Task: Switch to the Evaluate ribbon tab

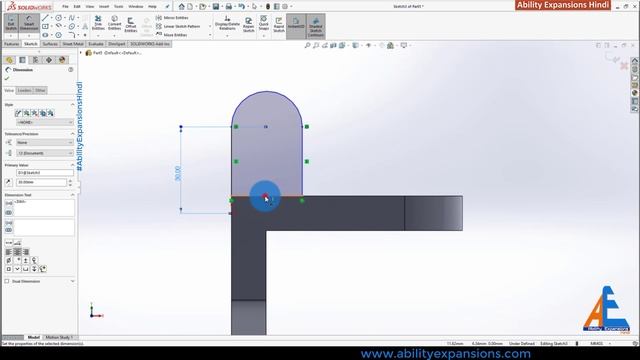Action: [x=96, y=44]
